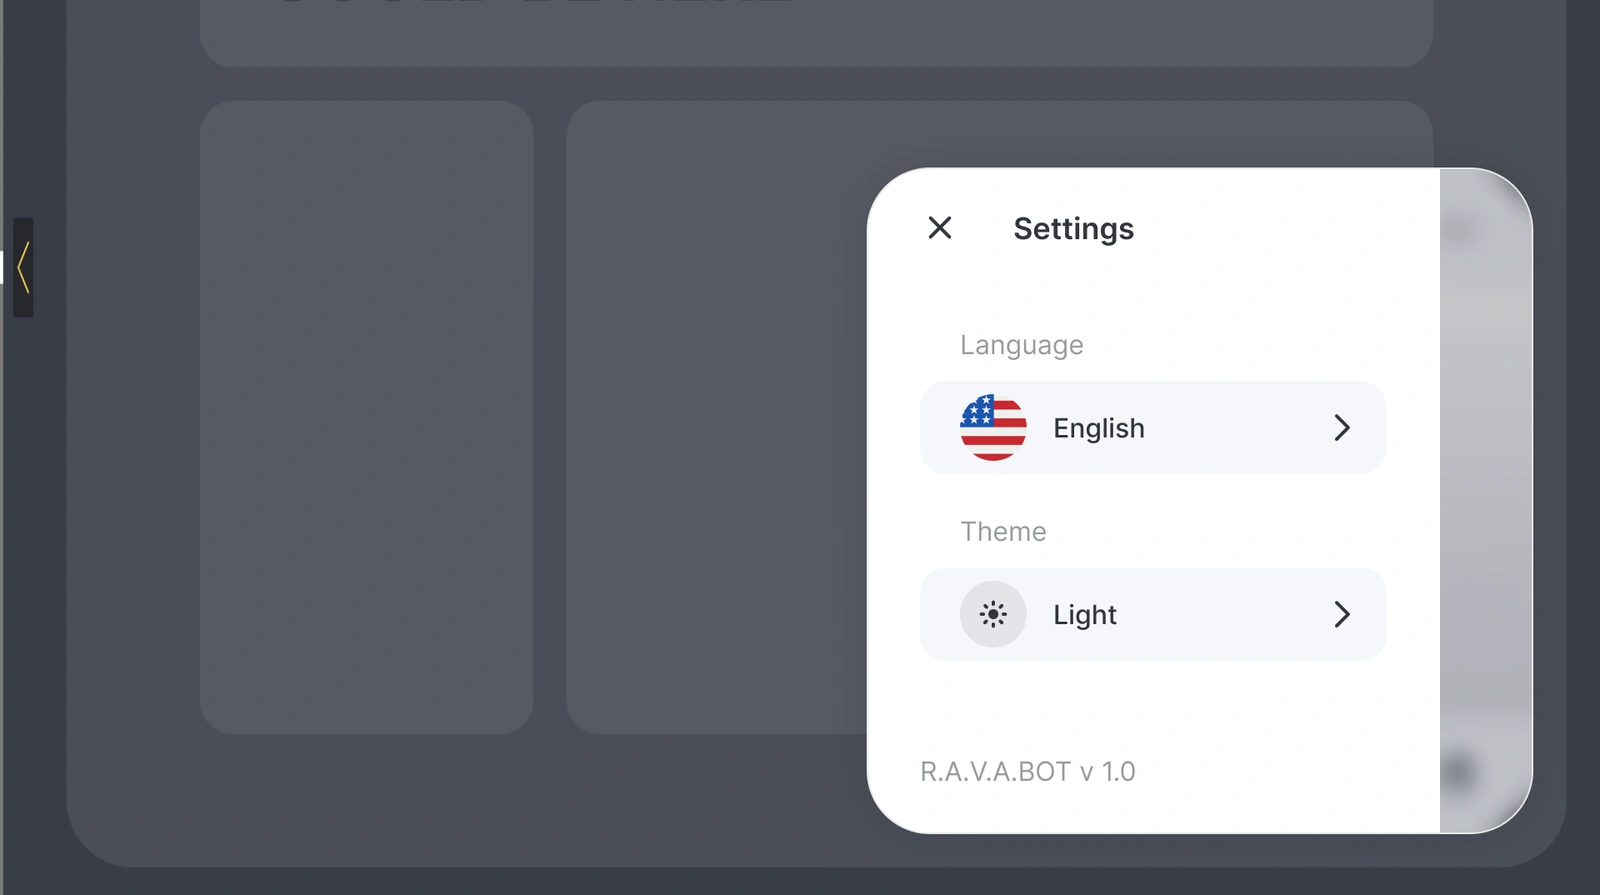The height and width of the screenshot is (895, 1600).
Task: Click the X icon to close Settings
Action: (939, 228)
